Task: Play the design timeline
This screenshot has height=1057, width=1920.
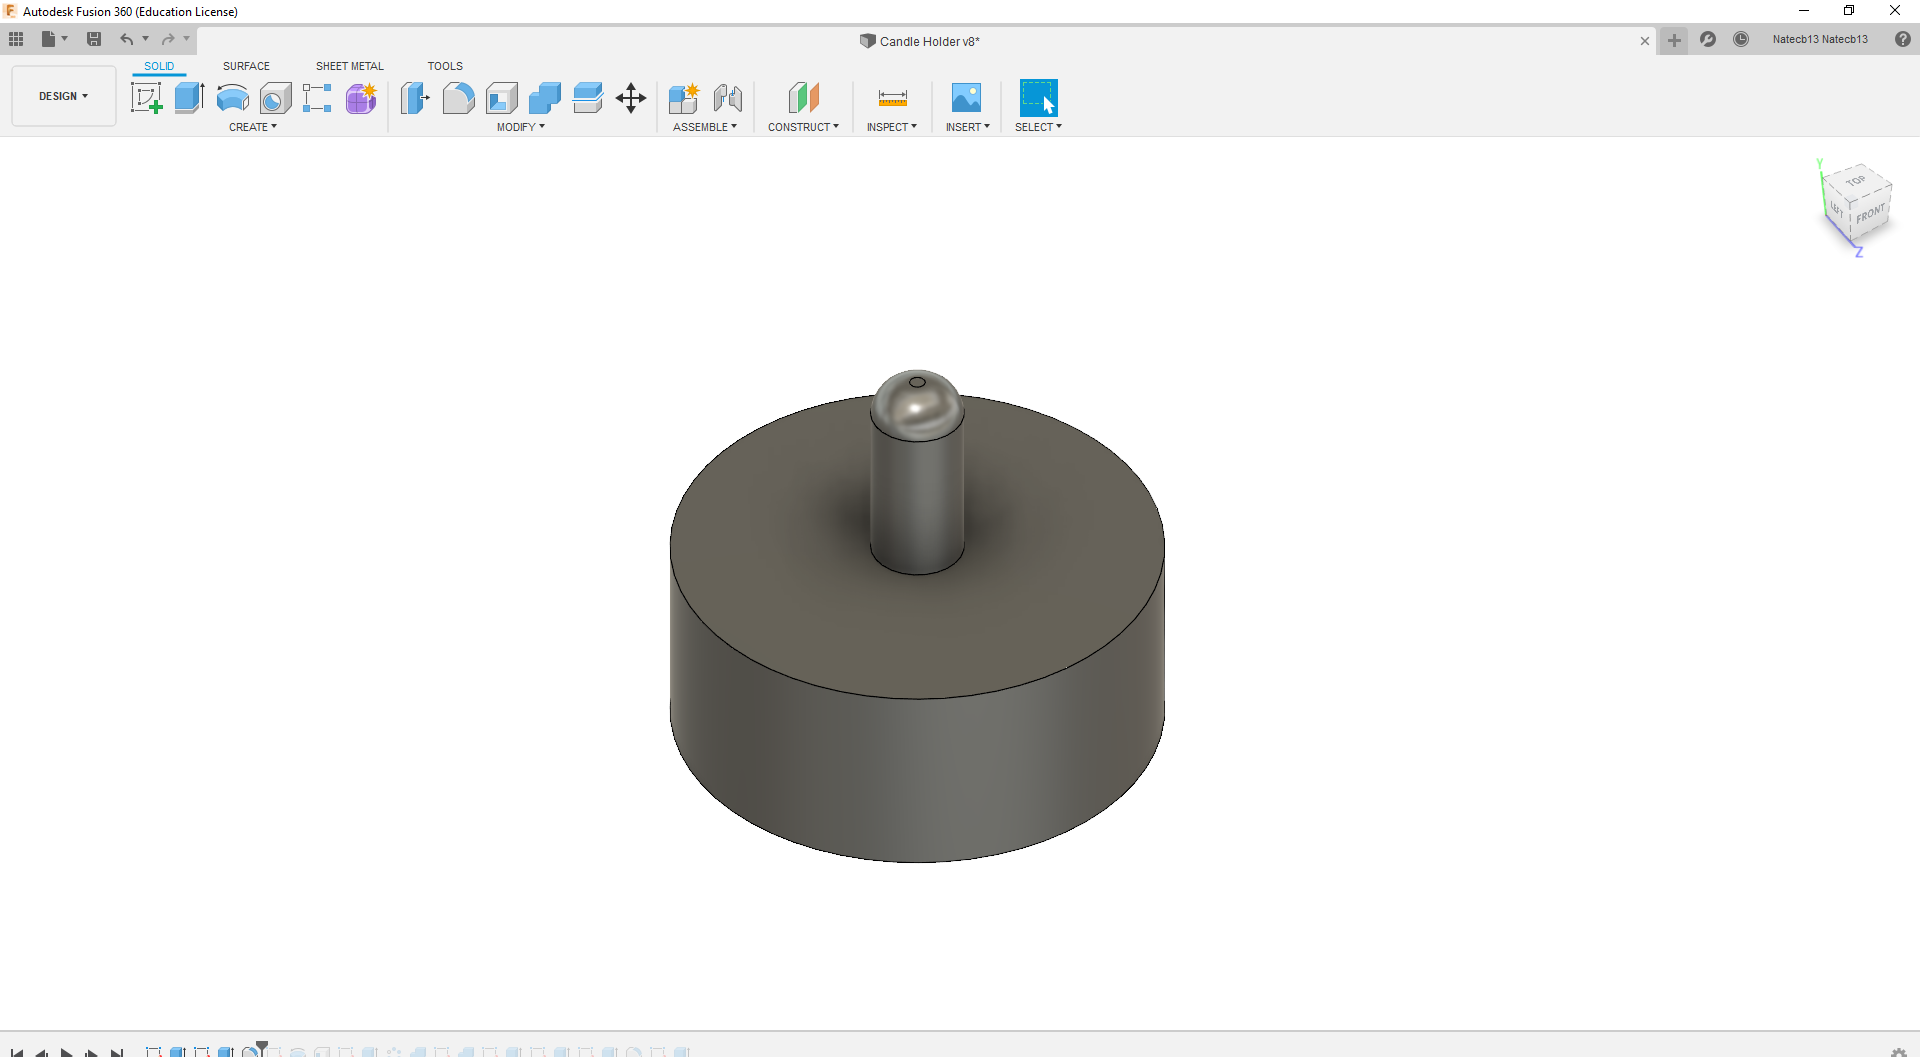Action: (x=66, y=1051)
